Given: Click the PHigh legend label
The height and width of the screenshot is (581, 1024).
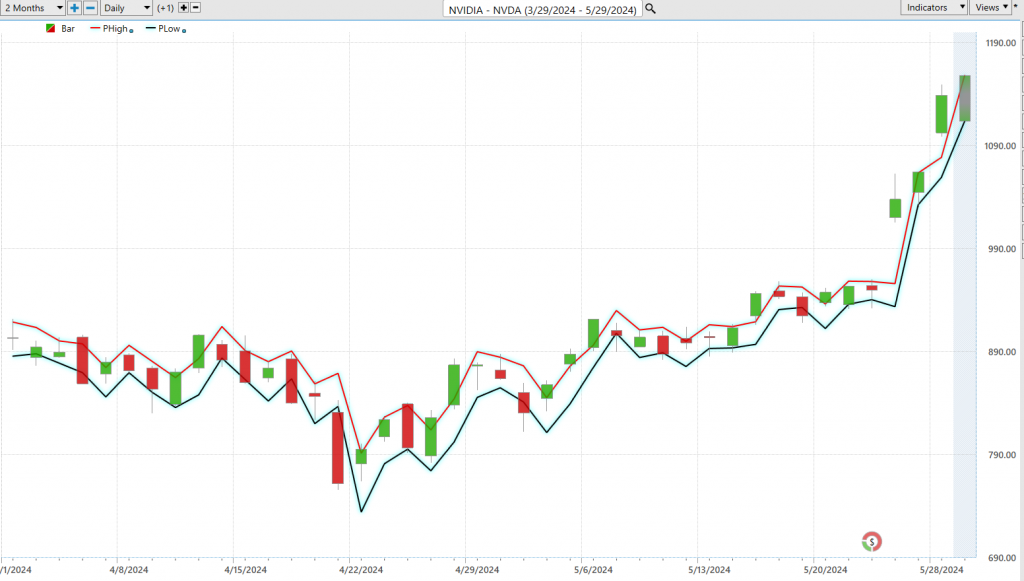Looking at the screenshot, I should point(115,29).
